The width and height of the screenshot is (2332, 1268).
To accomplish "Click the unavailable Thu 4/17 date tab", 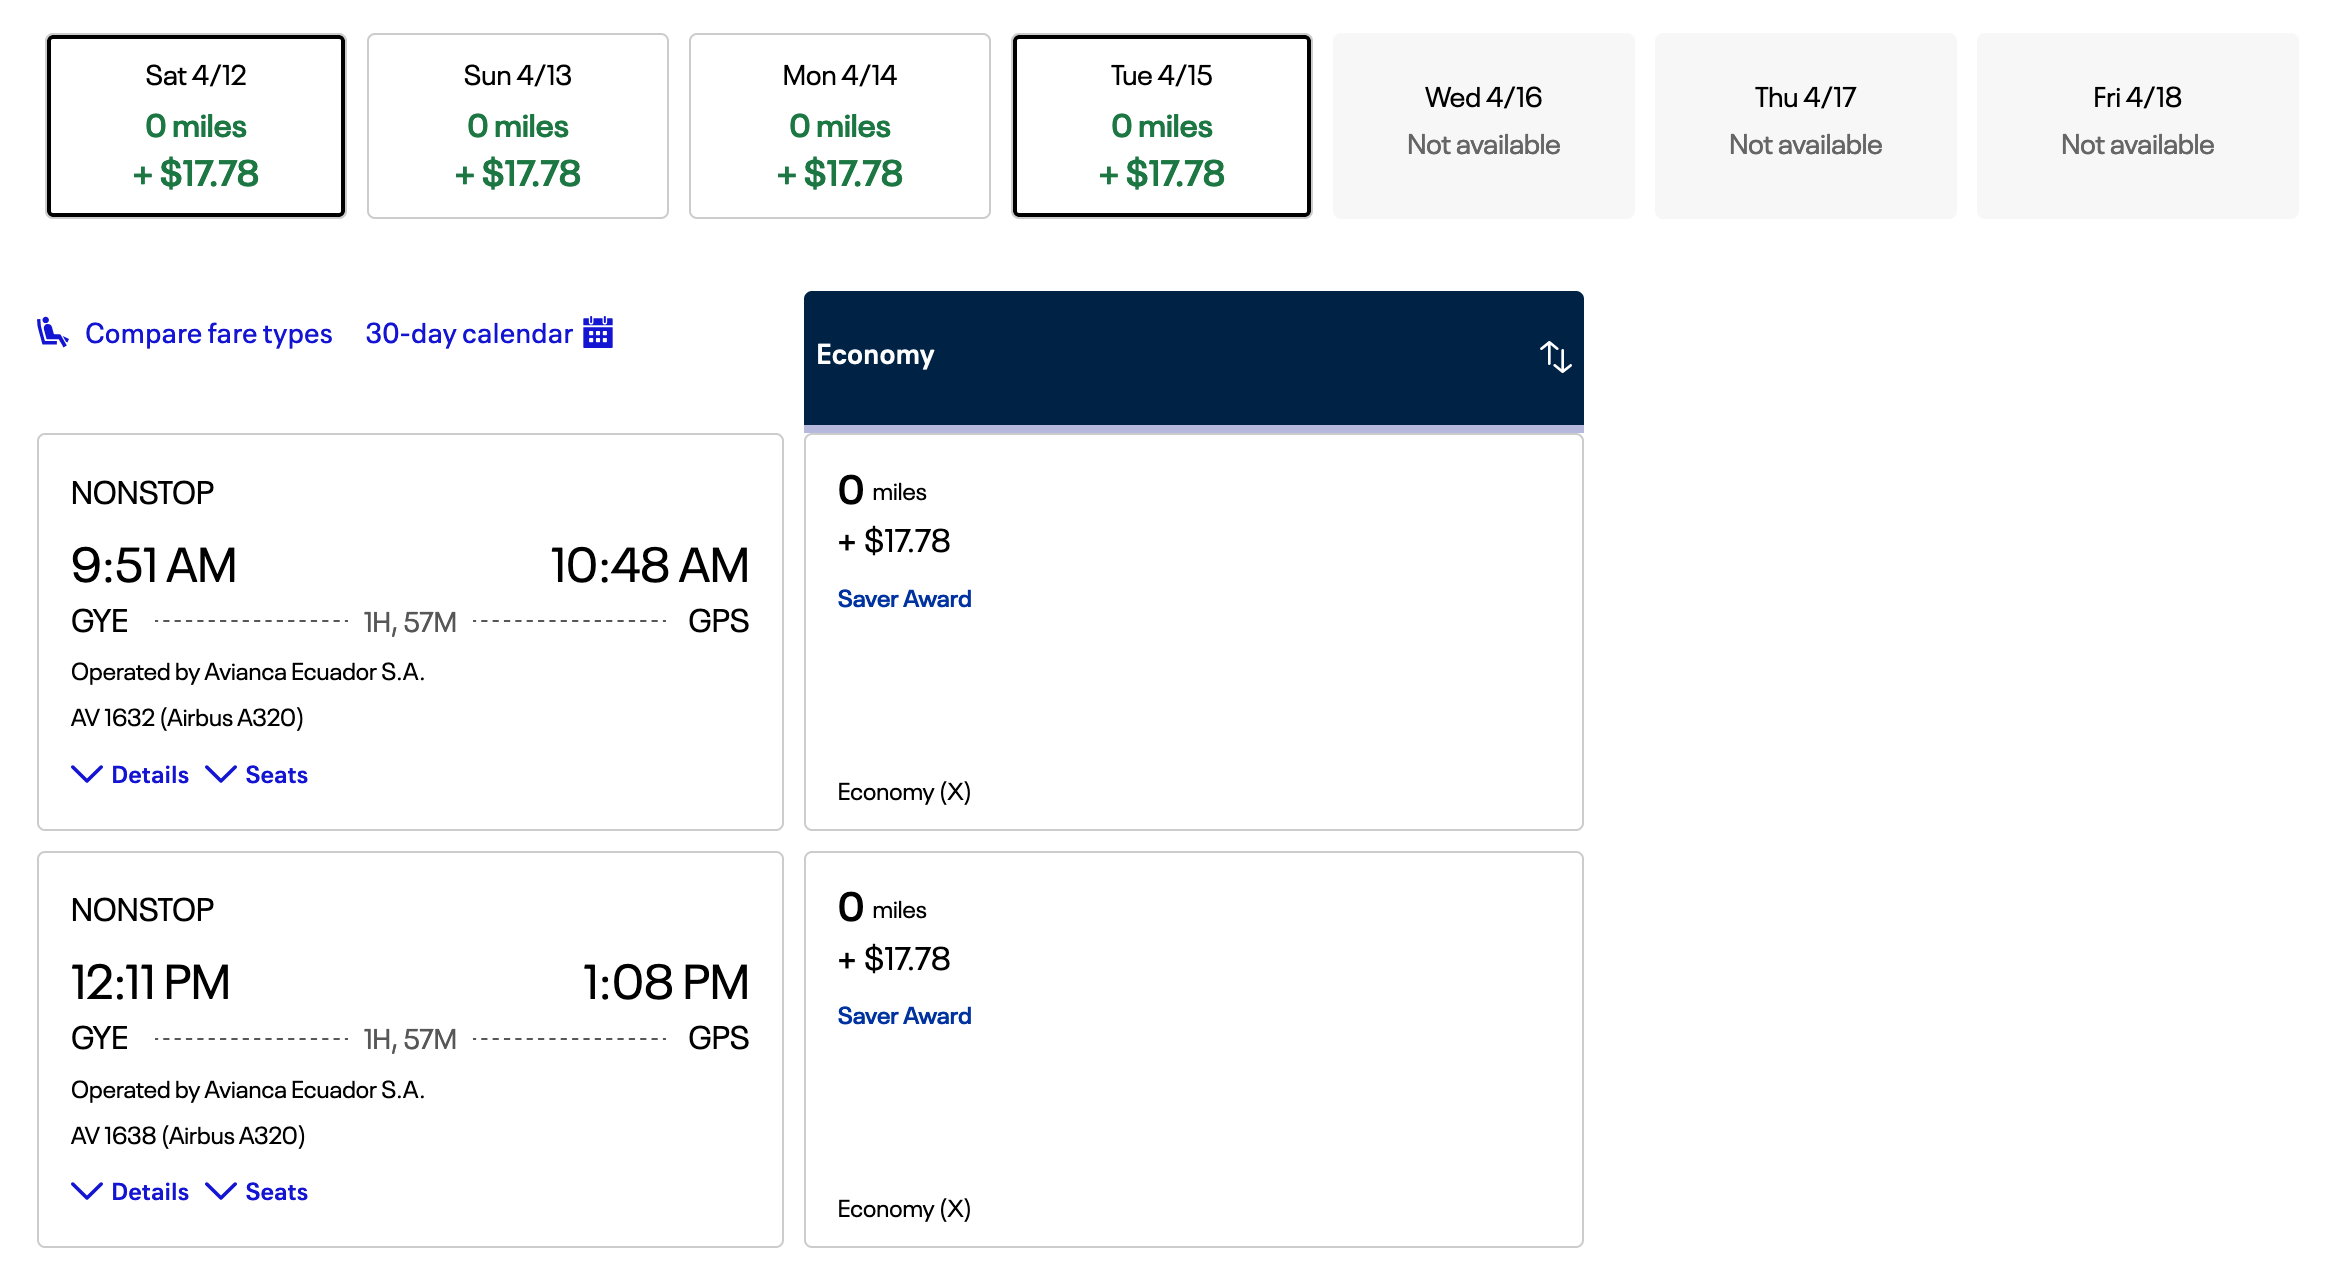I will [x=1806, y=126].
